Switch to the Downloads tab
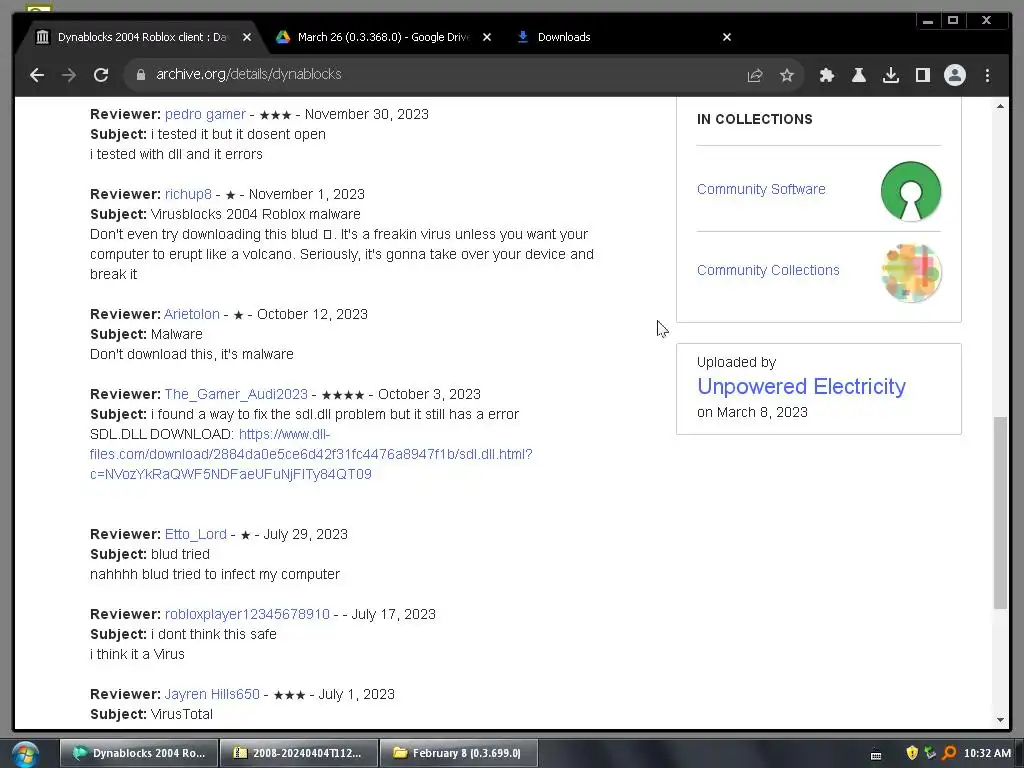 564,37
